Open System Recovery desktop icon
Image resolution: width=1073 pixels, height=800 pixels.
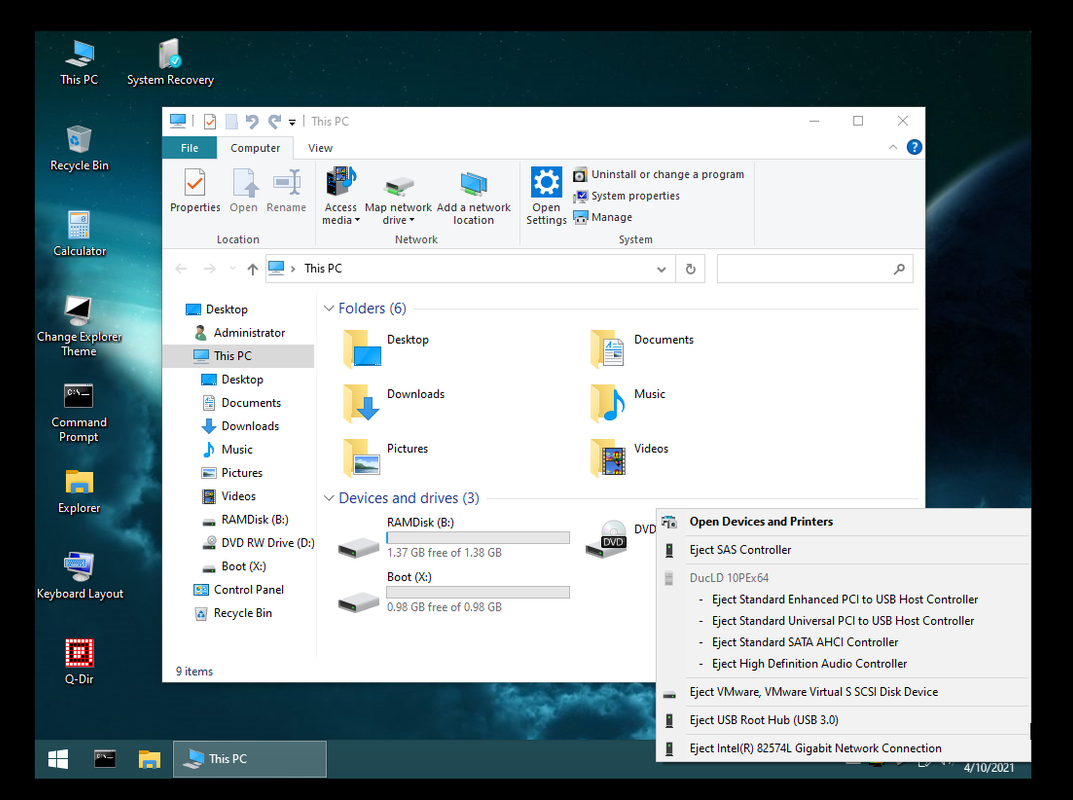170,63
